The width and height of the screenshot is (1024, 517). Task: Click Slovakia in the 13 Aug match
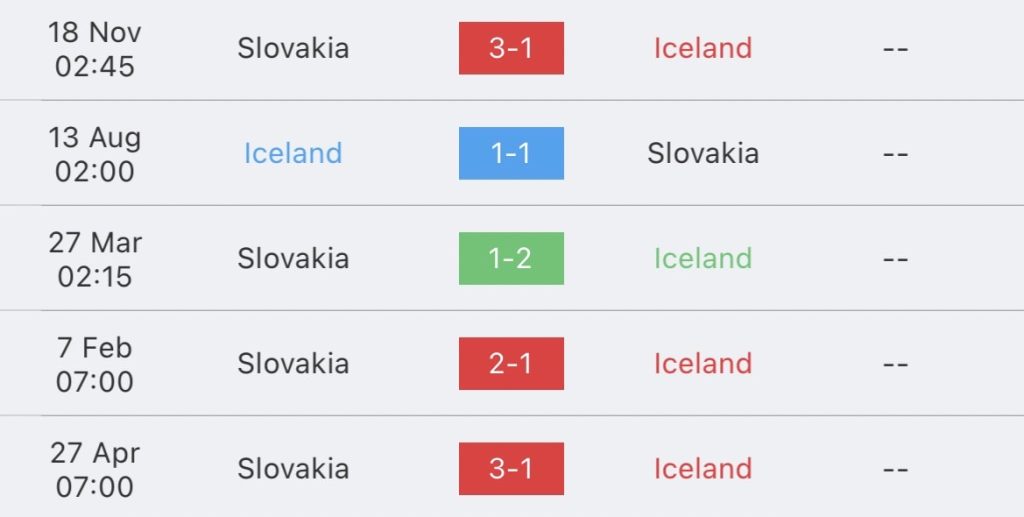point(702,153)
